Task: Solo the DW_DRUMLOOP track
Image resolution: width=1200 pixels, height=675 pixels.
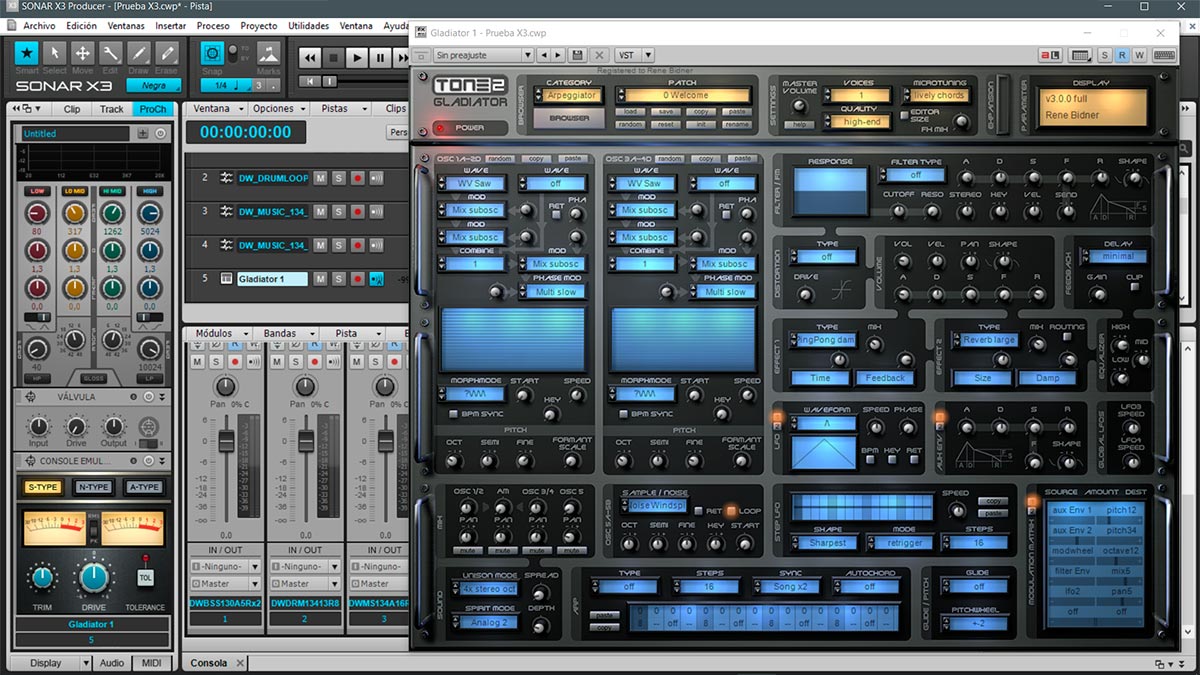Action: click(338, 178)
